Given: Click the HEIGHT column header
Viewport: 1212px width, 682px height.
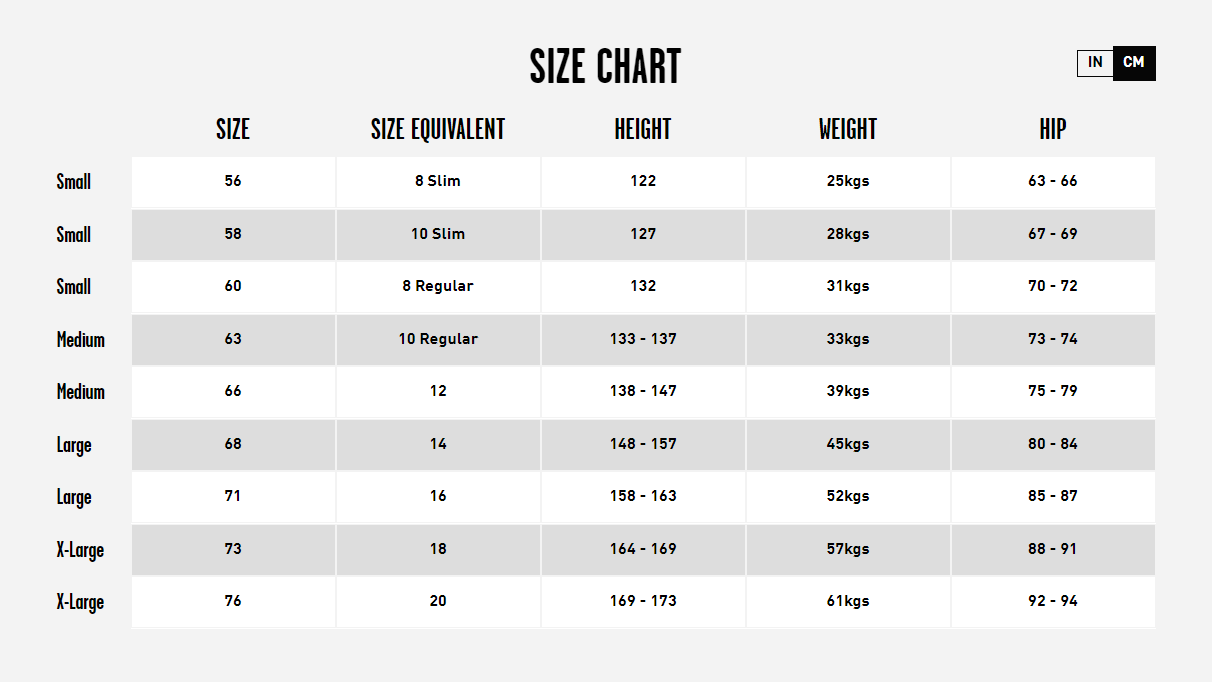Looking at the screenshot, I should [643, 129].
